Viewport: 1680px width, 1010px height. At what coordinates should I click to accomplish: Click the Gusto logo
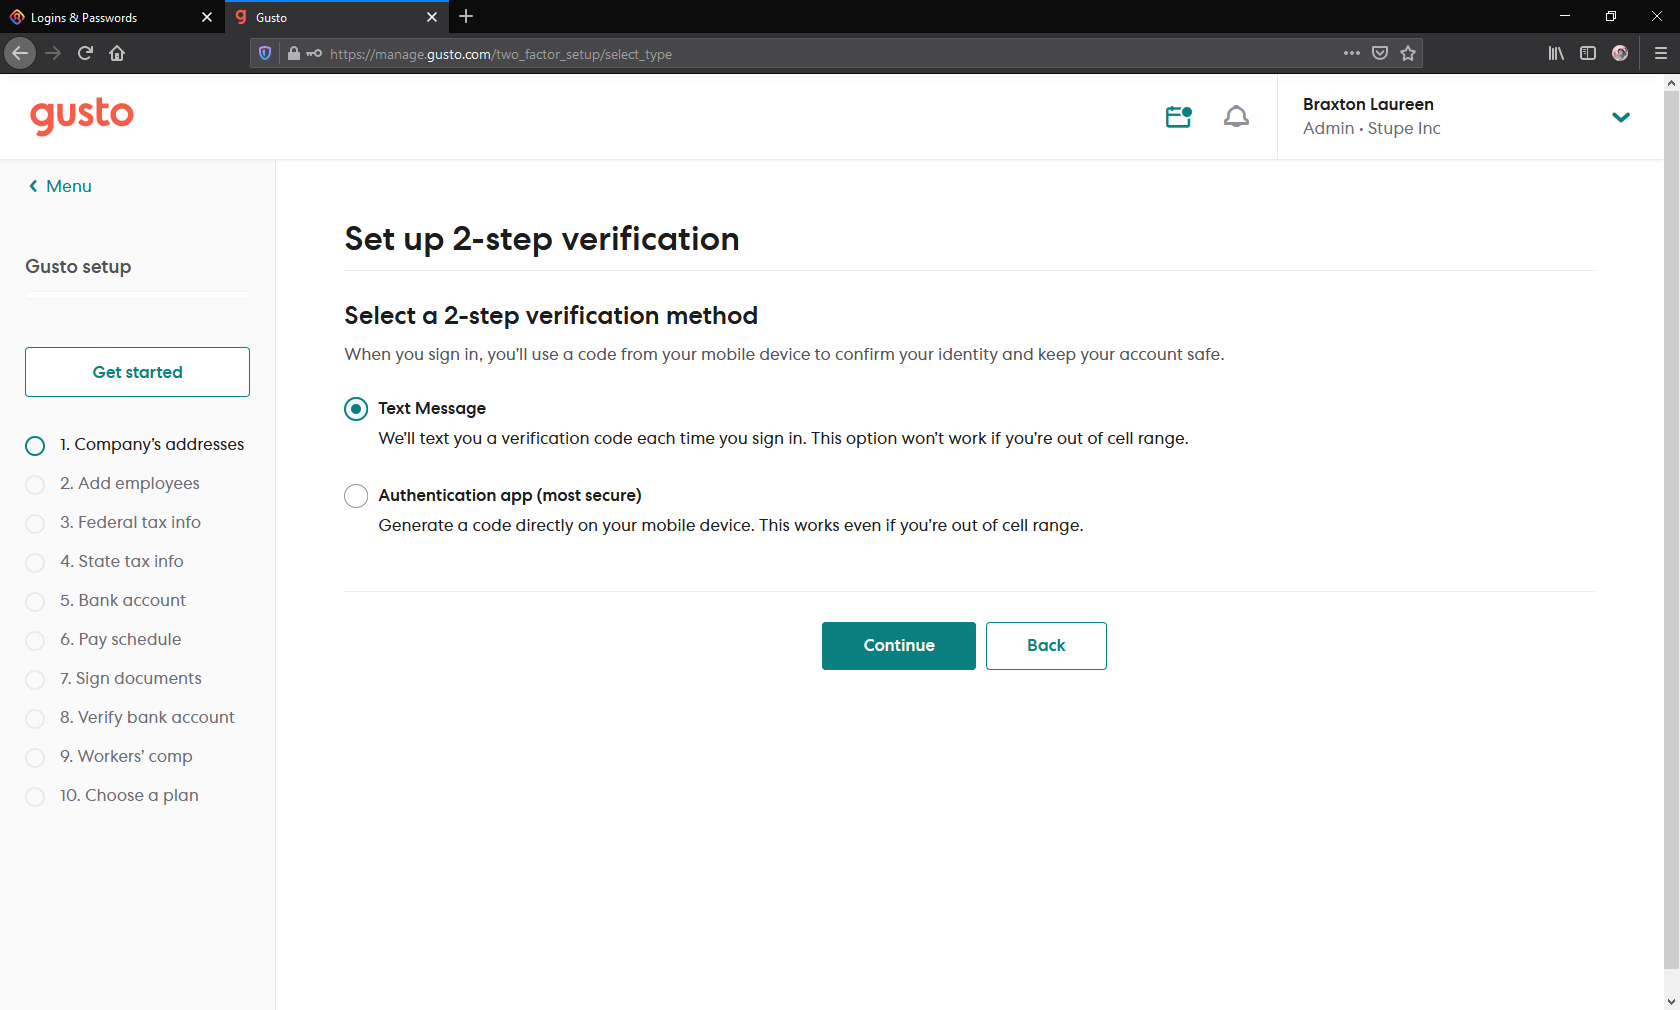(82, 116)
